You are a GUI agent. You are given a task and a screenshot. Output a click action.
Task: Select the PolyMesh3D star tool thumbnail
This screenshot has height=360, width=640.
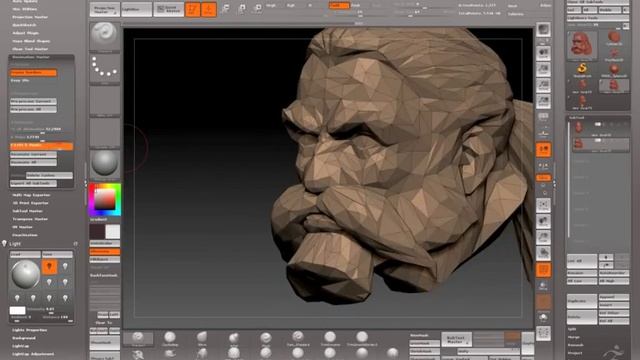pos(614,54)
